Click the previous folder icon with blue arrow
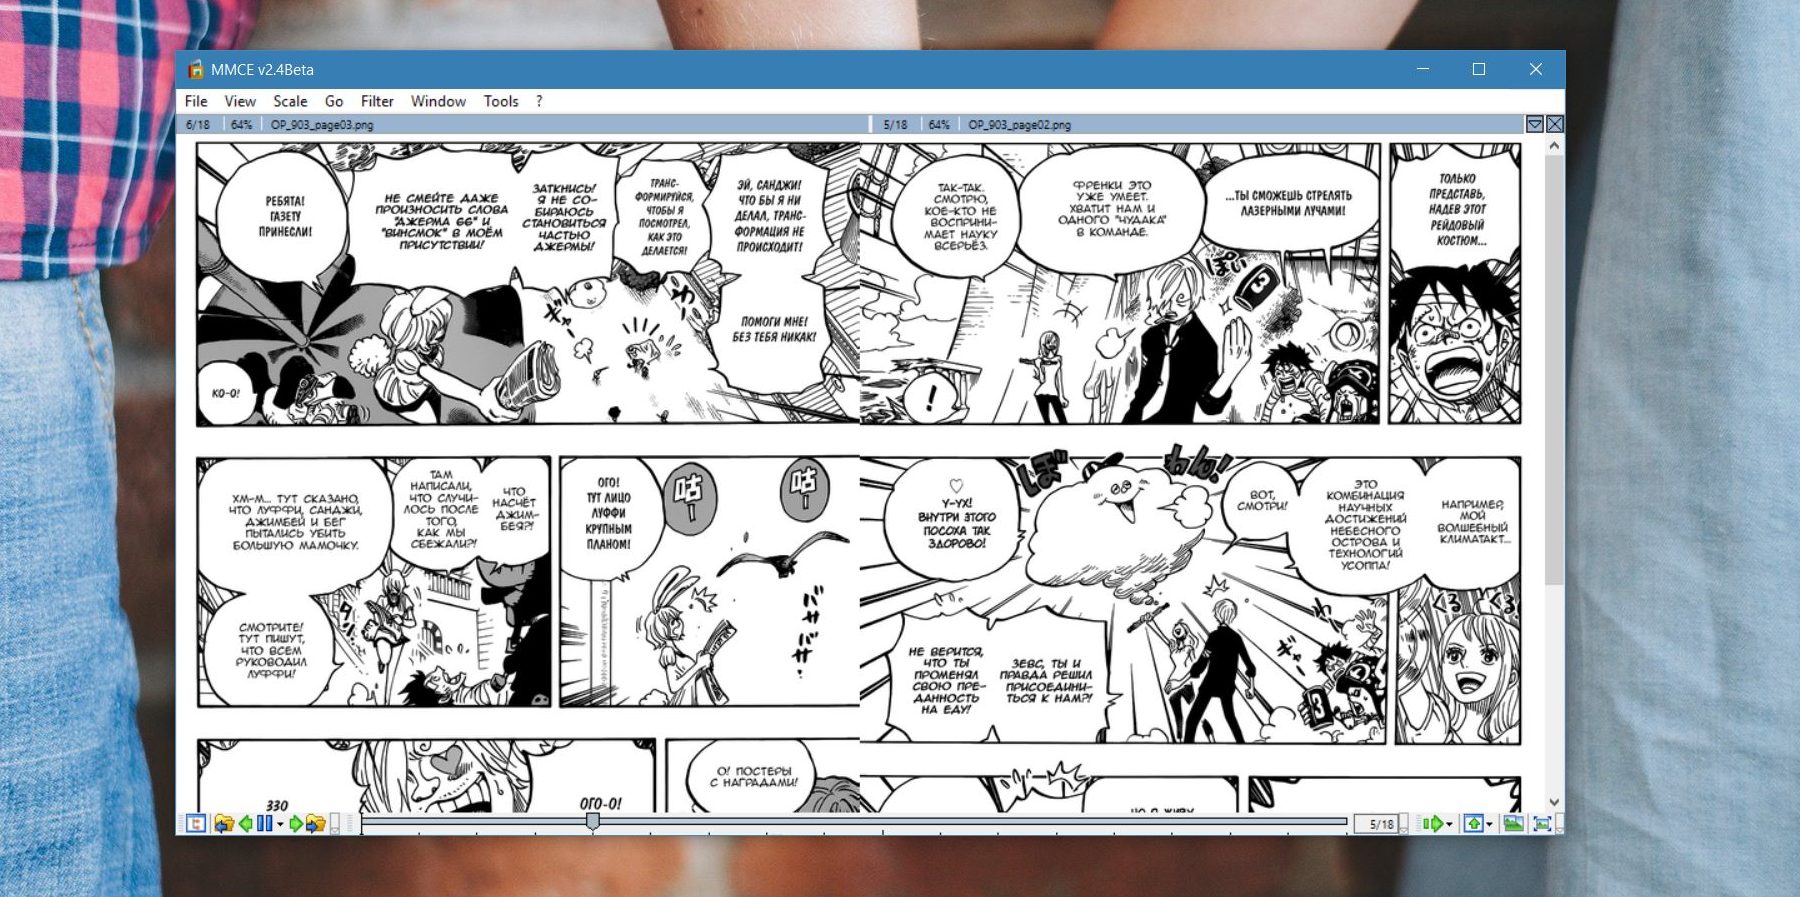The width and height of the screenshot is (1800, 897). (x=224, y=823)
